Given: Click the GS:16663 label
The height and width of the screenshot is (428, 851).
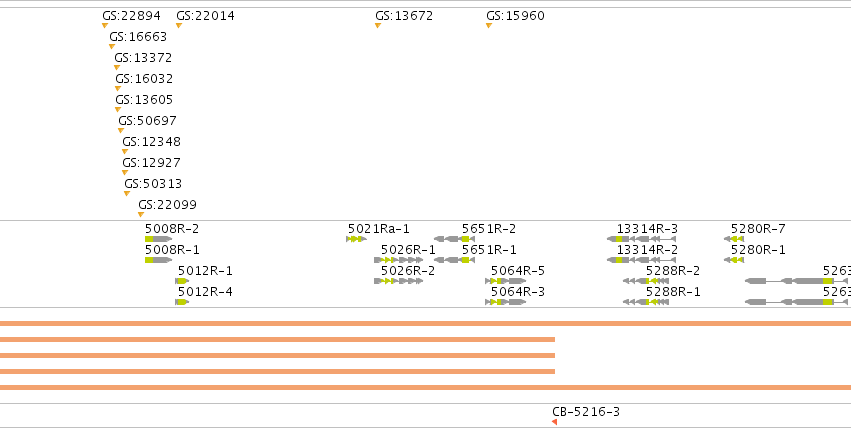Looking at the screenshot, I should pos(138,37).
